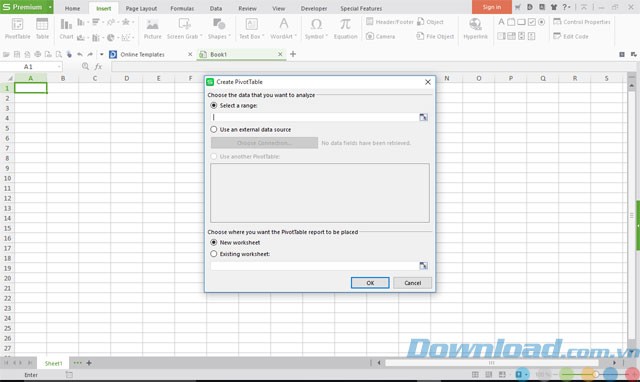Open Header/Footer settings
640x382 pixels.
[390, 22]
